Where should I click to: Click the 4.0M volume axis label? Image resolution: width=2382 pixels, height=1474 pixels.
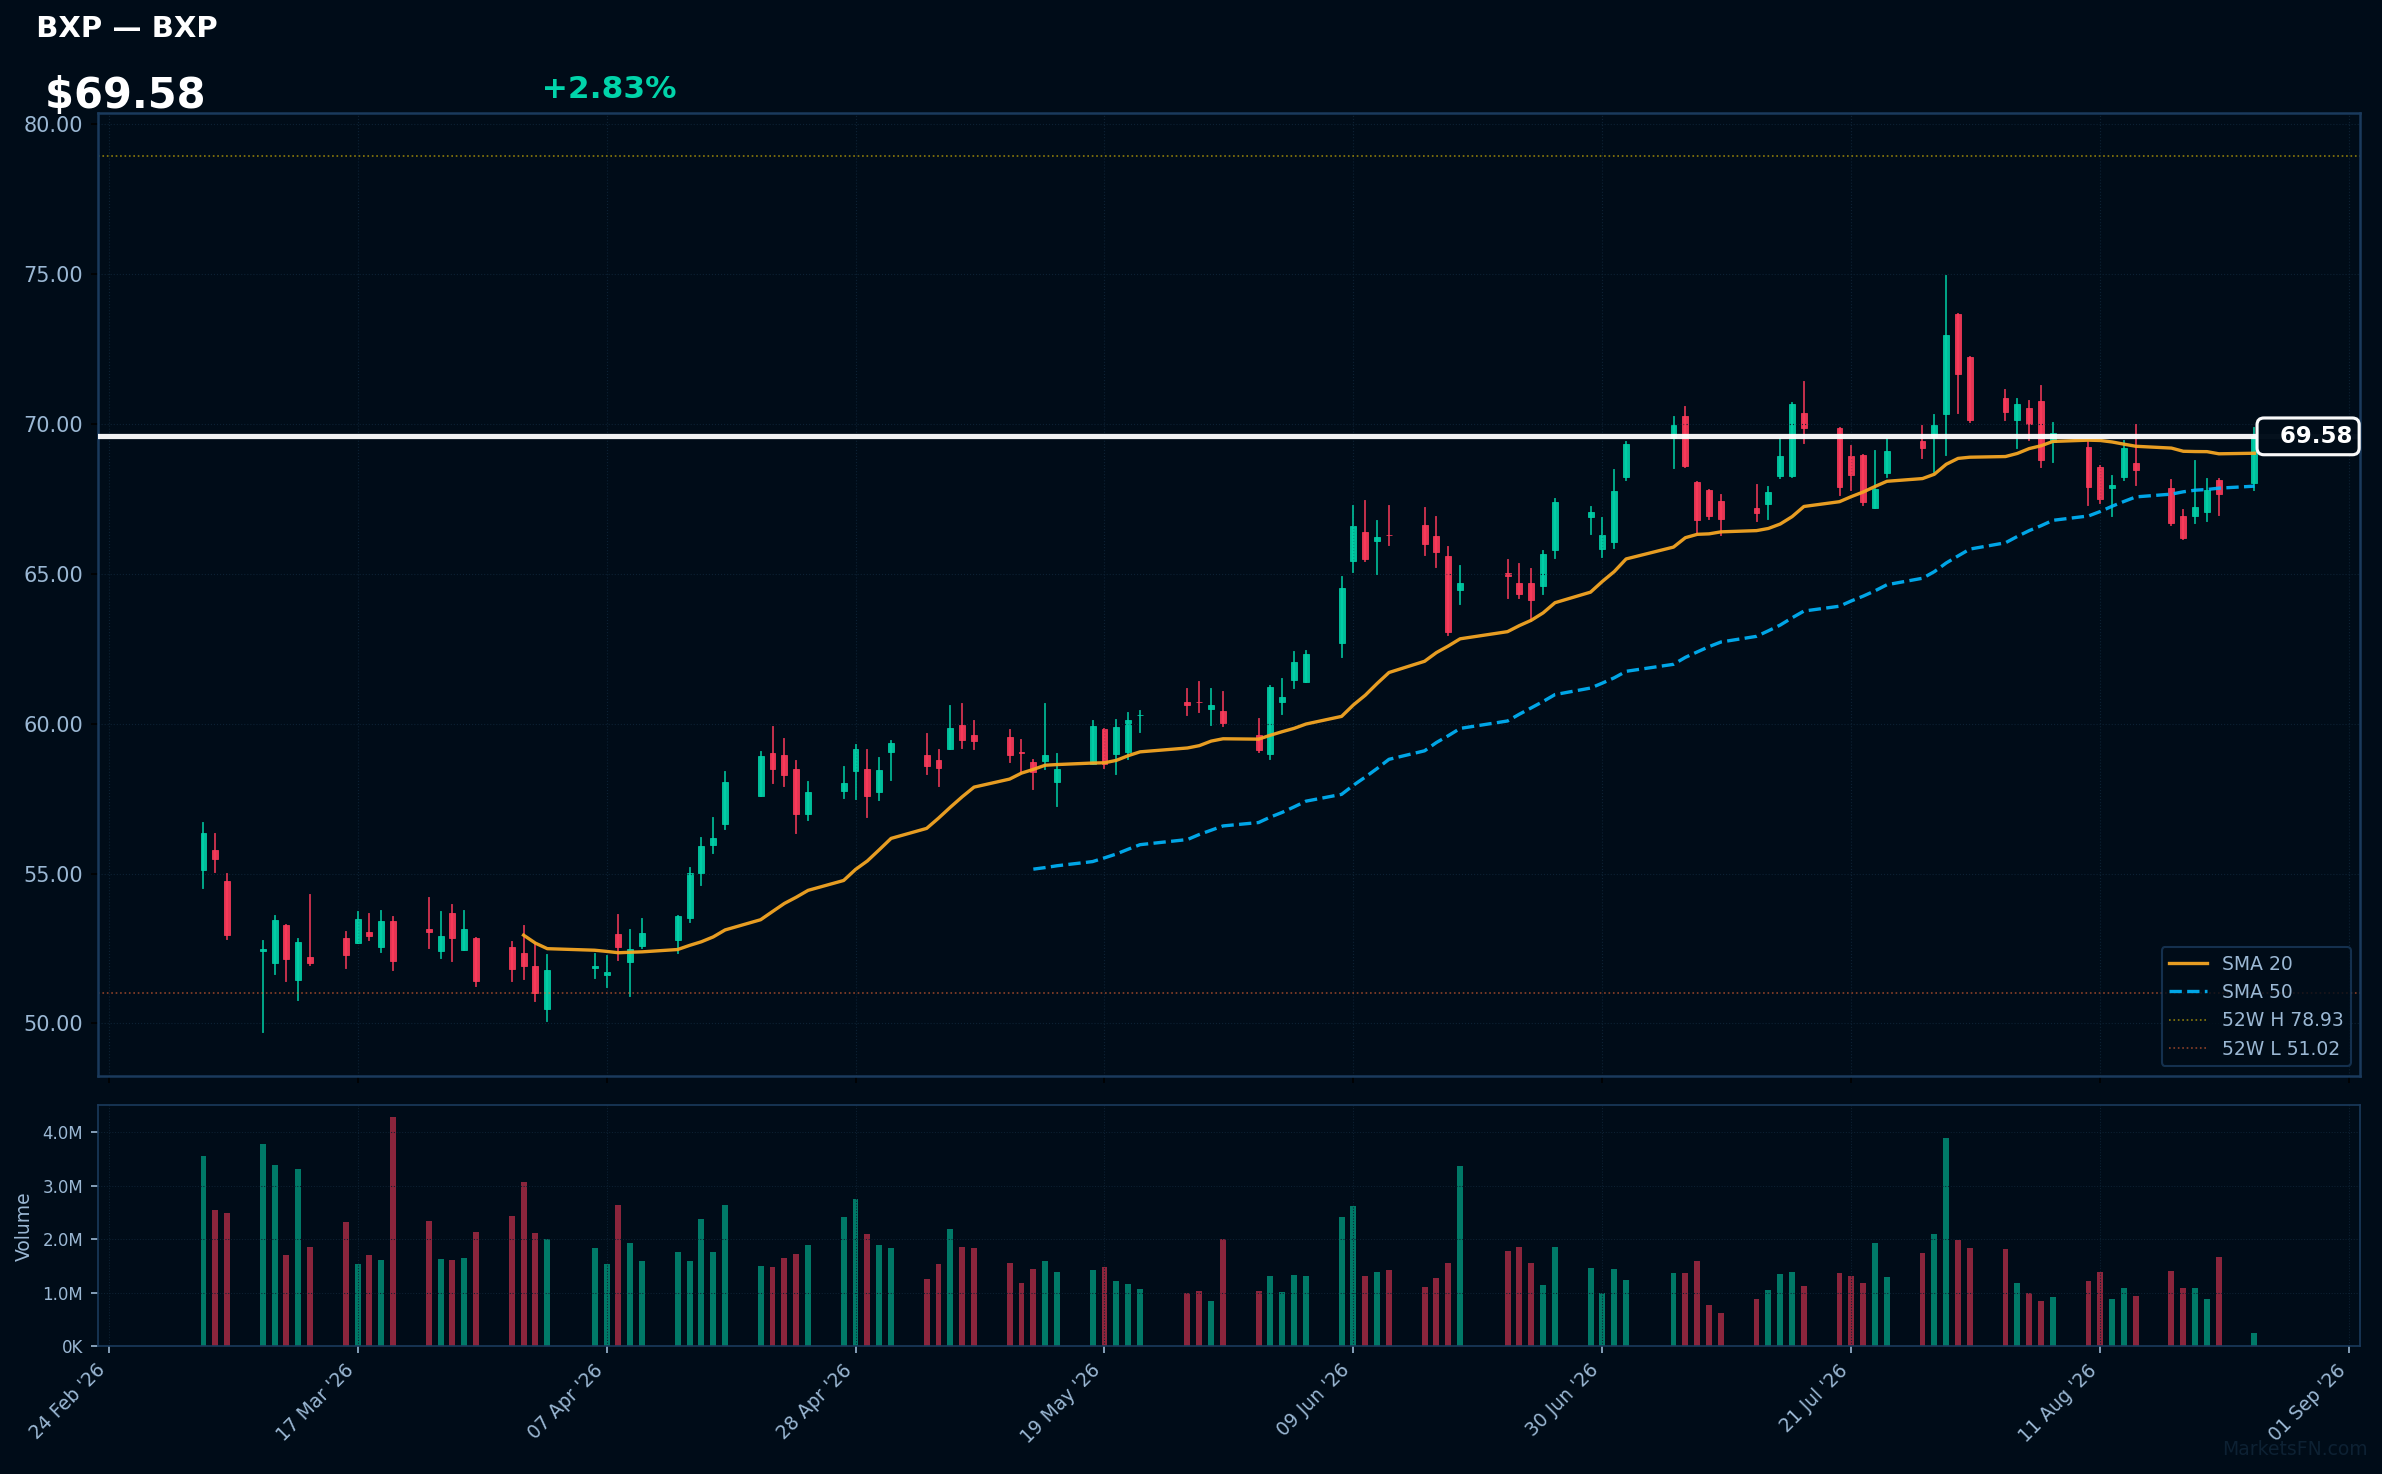coord(62,1133)
